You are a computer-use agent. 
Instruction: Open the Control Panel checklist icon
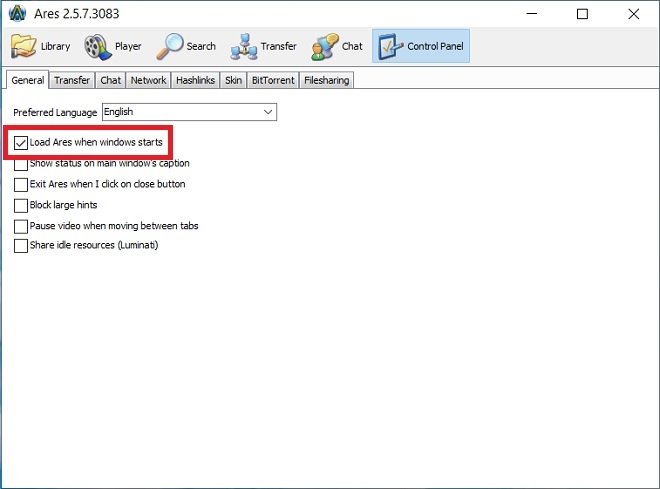[391, 46]
